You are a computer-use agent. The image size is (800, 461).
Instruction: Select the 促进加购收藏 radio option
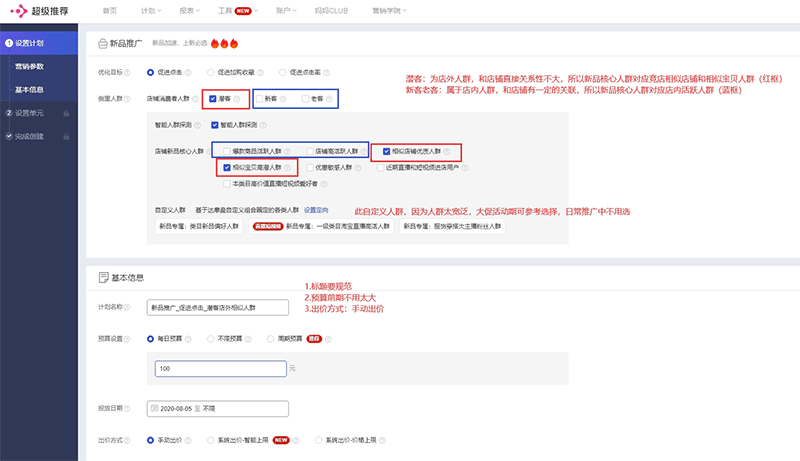(x=209, y=73)
